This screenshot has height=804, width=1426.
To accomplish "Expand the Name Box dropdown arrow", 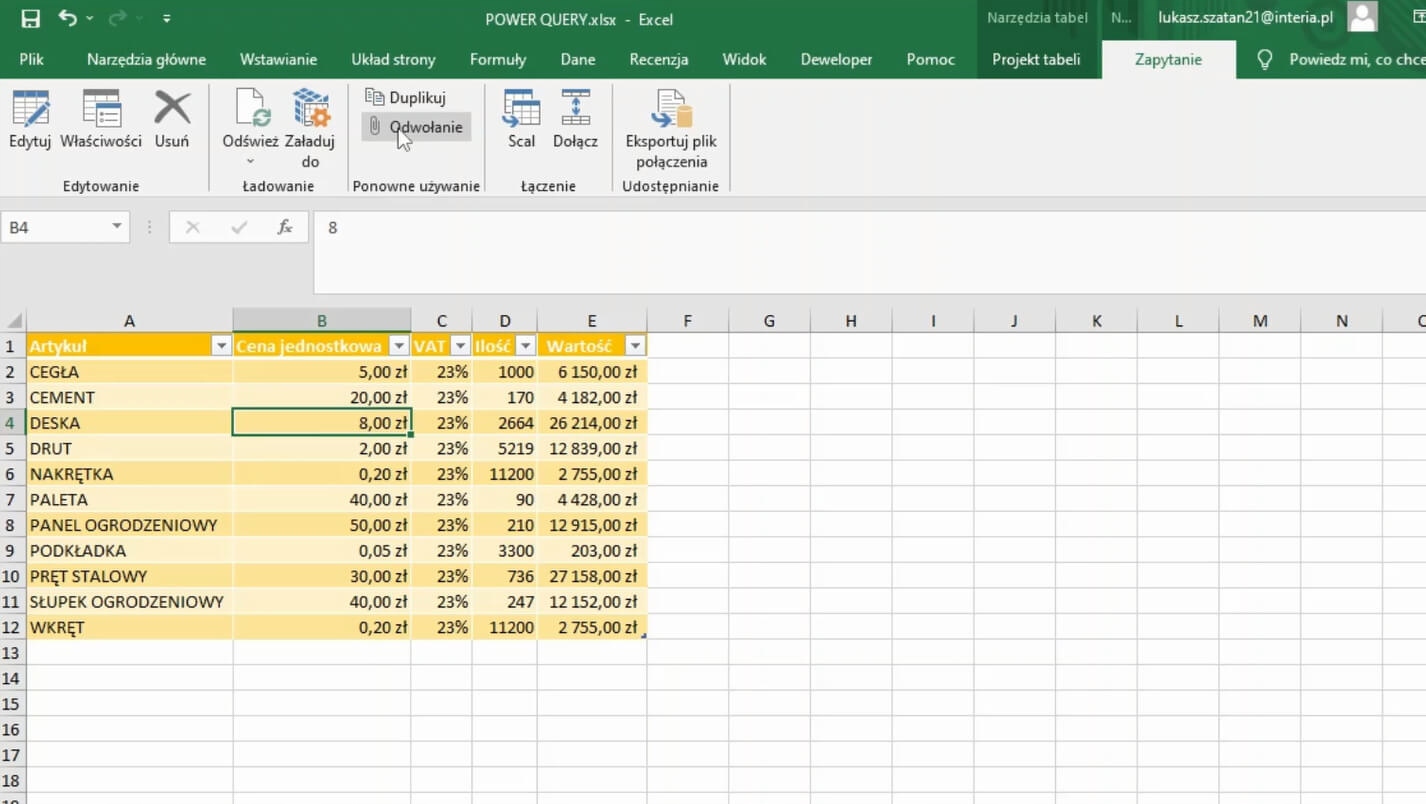I will 117,227.
